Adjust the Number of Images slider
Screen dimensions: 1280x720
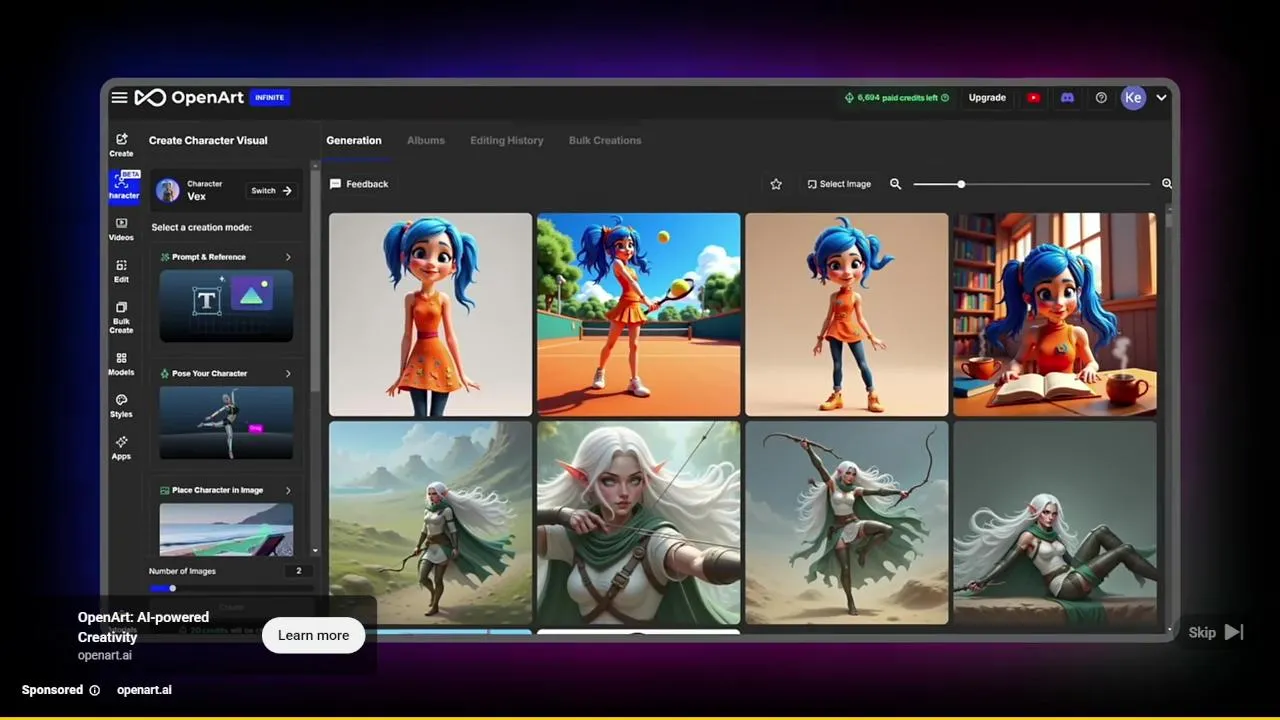coord(231,588)
